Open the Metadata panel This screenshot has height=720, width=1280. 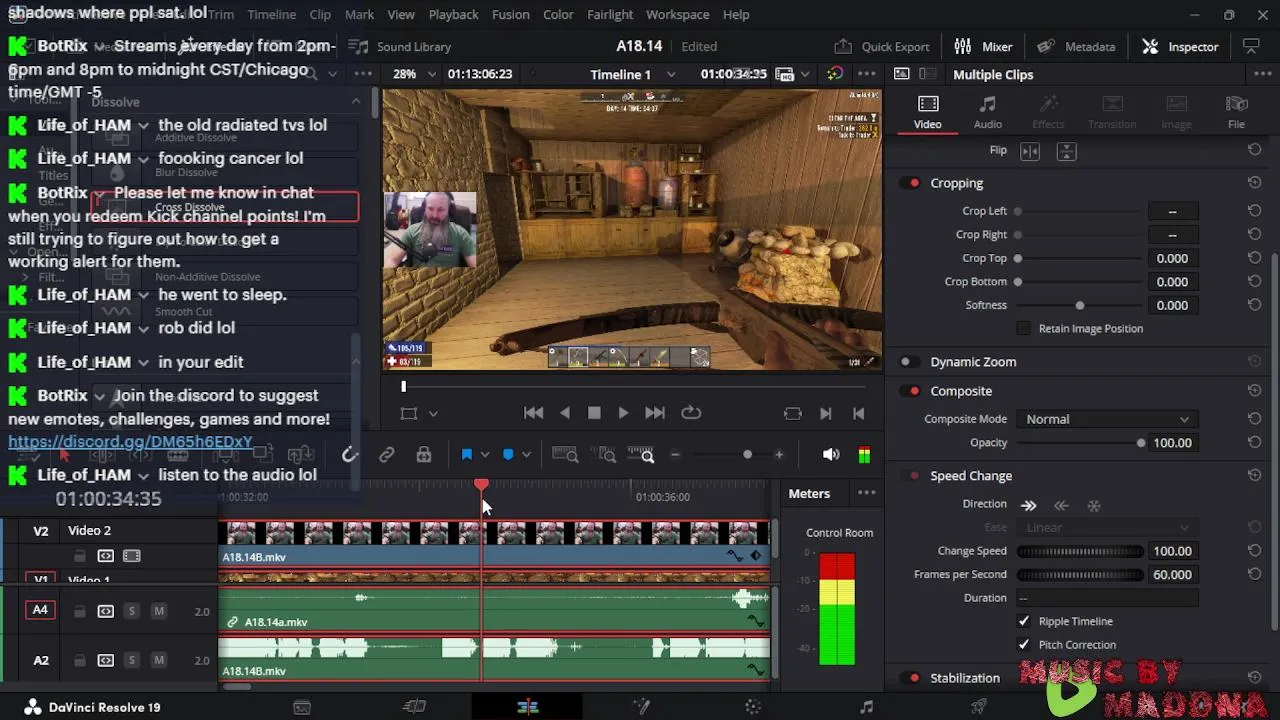point(1076,46)
